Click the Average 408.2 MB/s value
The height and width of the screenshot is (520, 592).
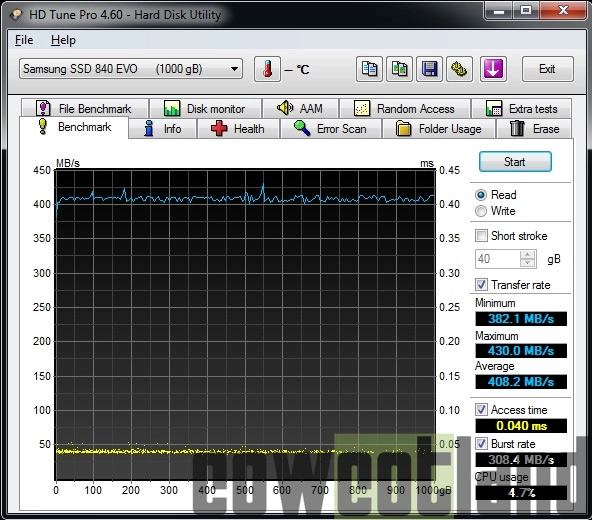(x=521, y=382)
